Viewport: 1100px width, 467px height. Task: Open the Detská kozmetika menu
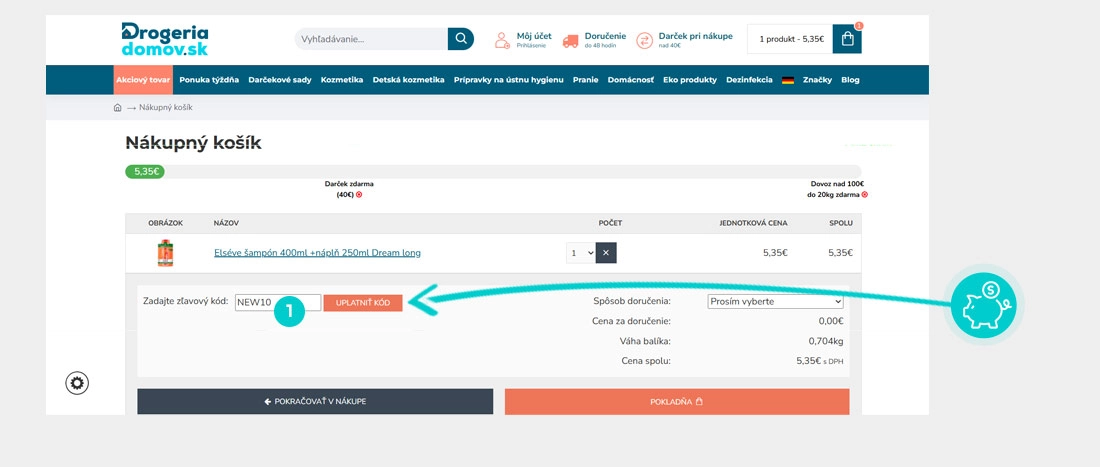click(x=408, y=80)
